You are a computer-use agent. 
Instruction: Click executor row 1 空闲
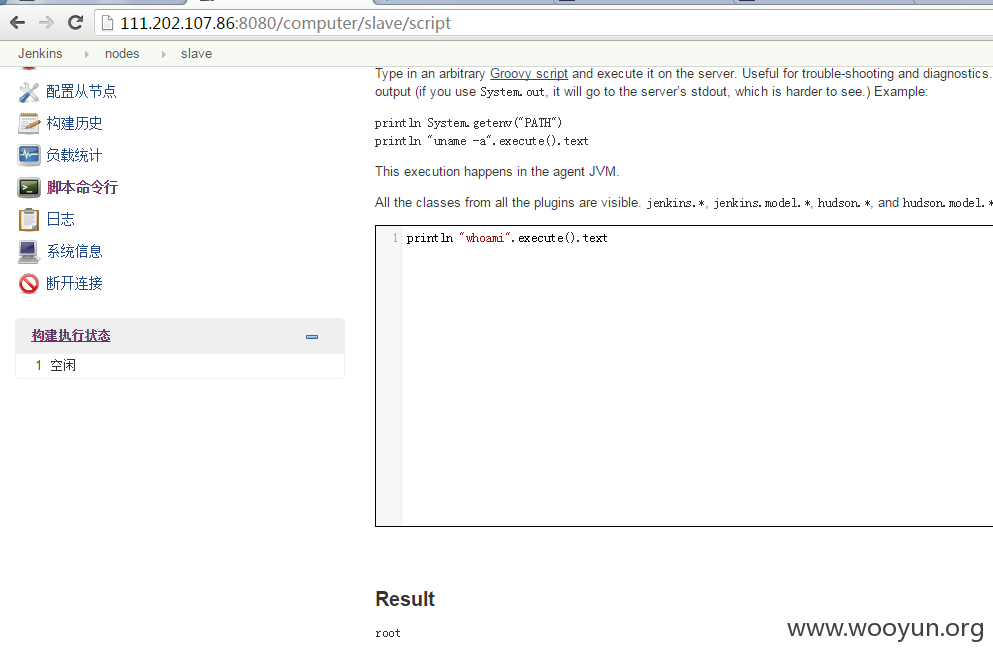(x=180, y=366)
